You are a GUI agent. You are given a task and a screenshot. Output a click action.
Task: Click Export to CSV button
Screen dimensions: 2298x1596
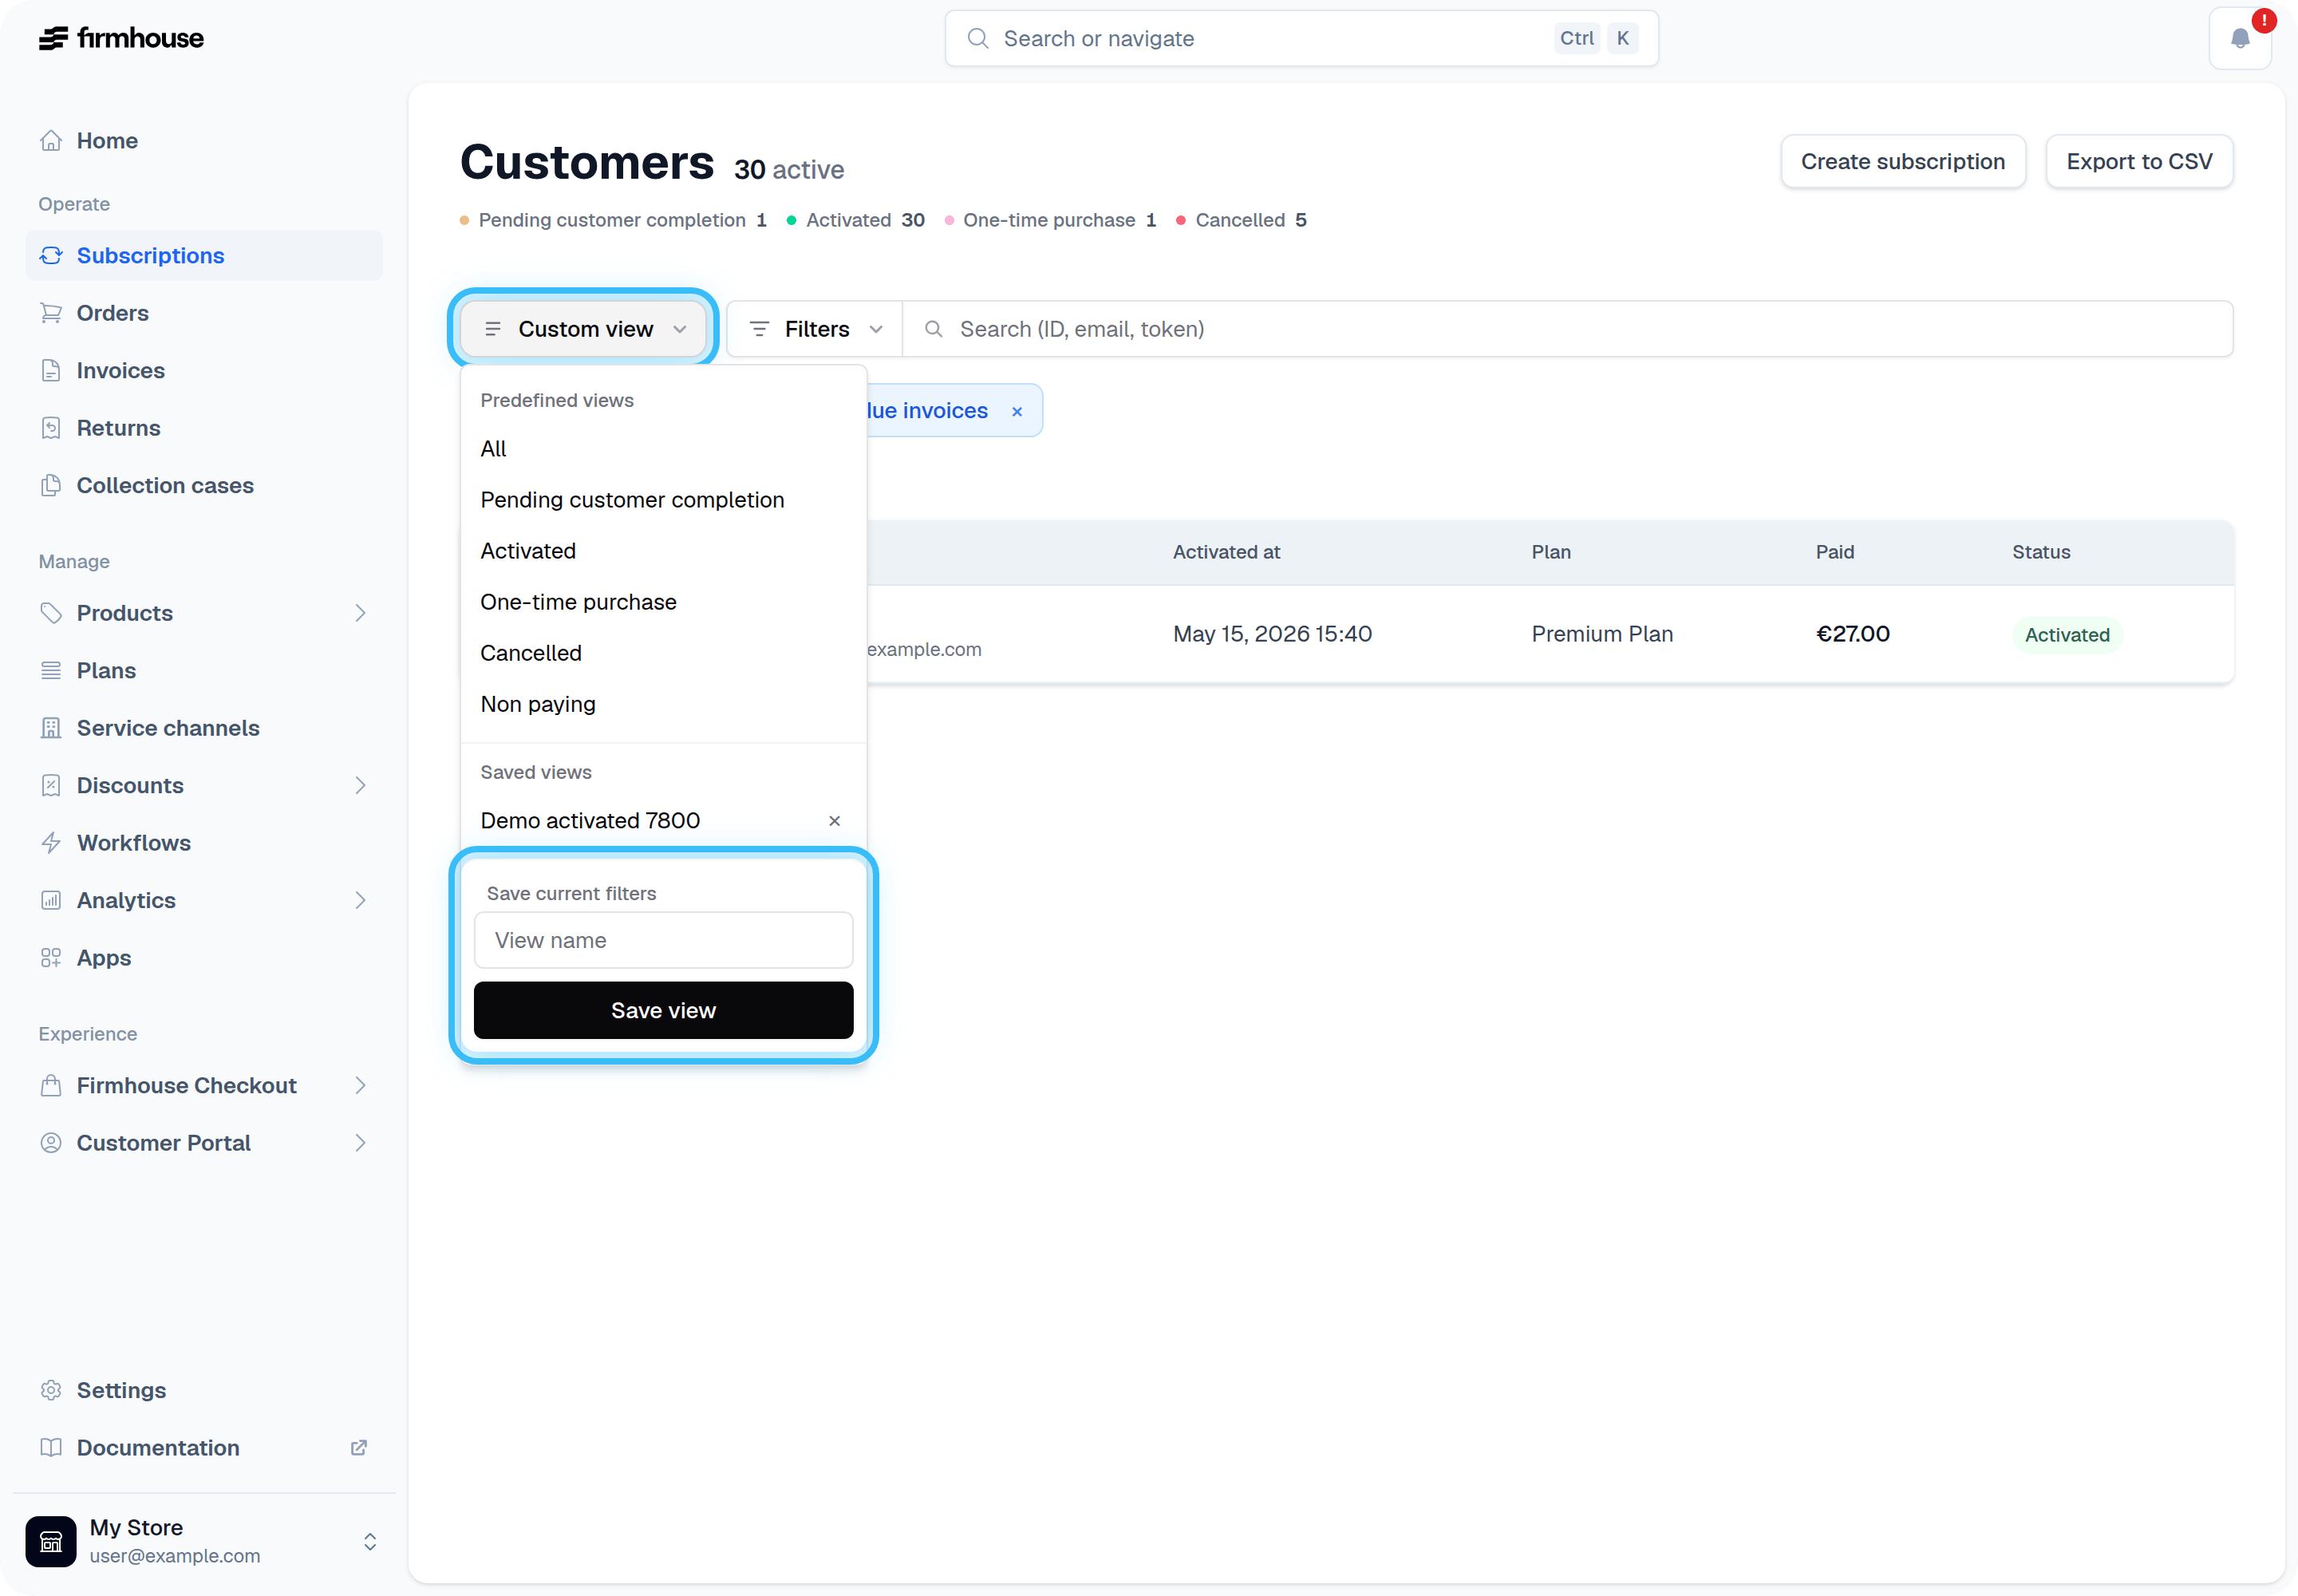(2139, 162)
